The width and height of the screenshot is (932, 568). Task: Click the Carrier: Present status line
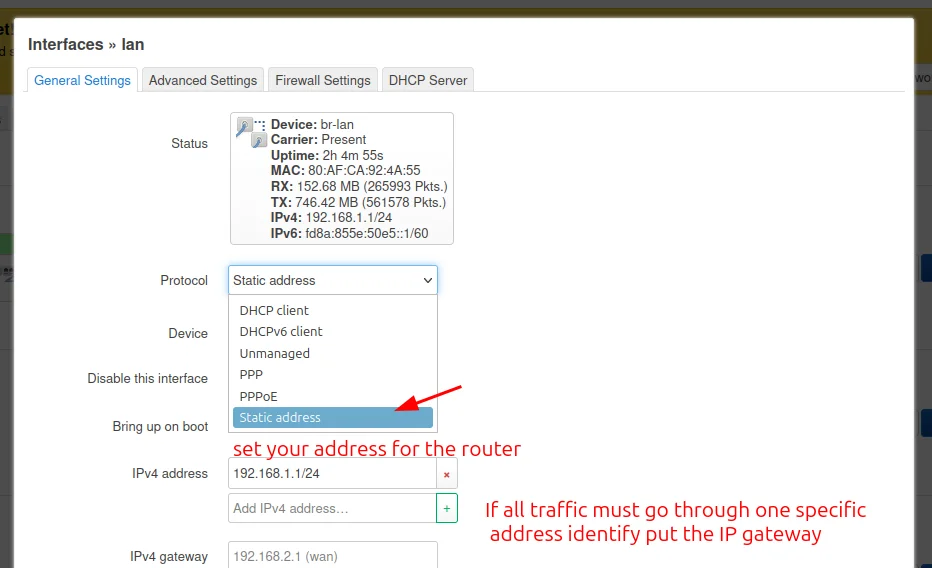pos(319,140)
